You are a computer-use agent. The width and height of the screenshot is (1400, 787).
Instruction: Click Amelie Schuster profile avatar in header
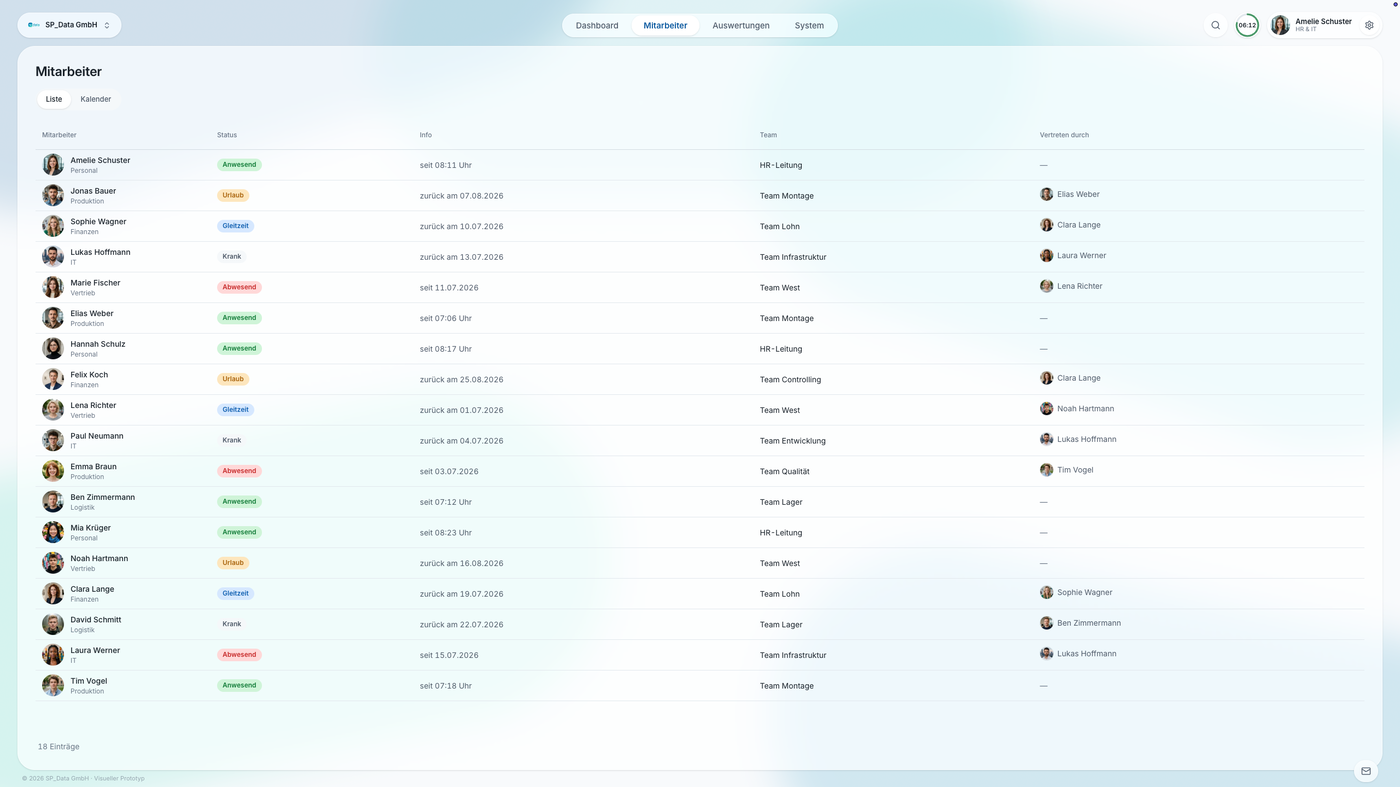(1280, 25)
